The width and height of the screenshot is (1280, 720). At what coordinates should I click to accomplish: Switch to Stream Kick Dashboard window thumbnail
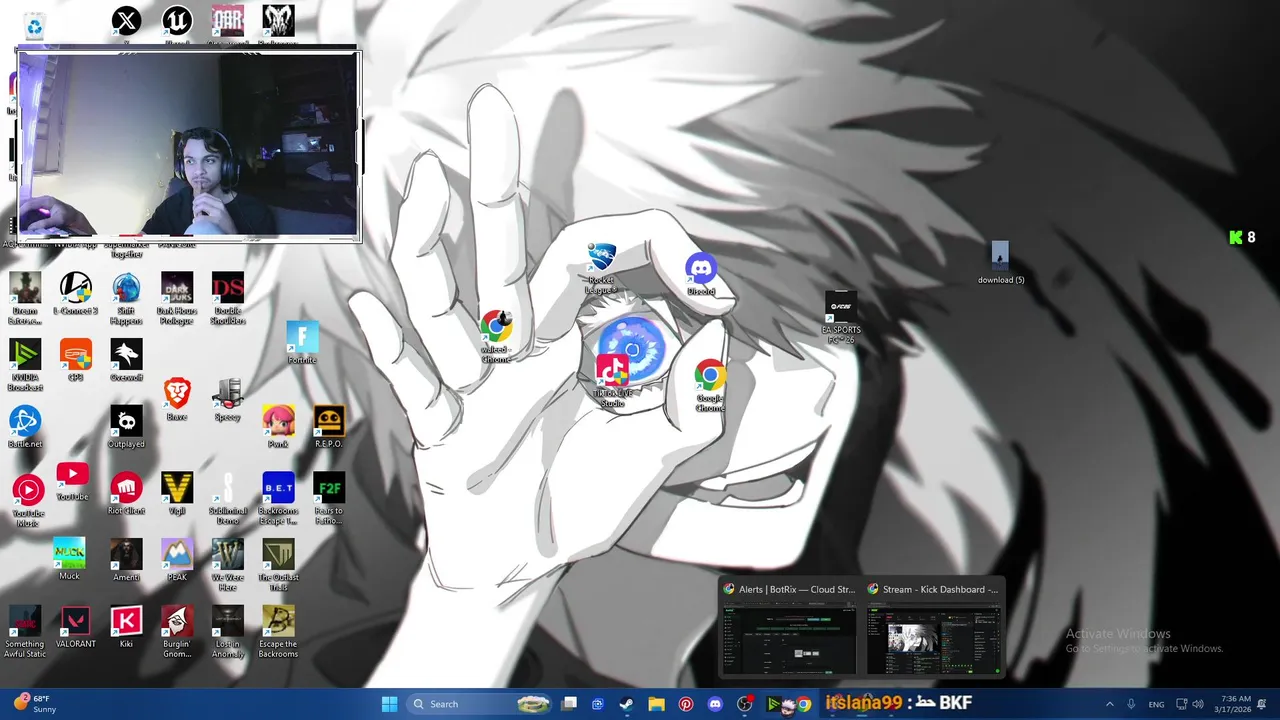pos(933,628)
